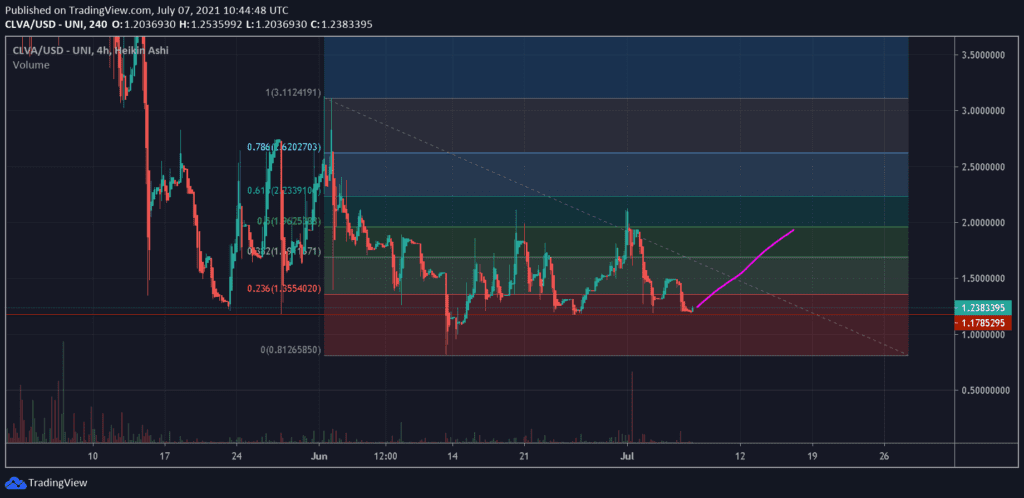The height and width of the screenshot is (498, 1024).
Task: Select the Fibonacci 1 (3.1124191) level label
Action: point(292,93)
